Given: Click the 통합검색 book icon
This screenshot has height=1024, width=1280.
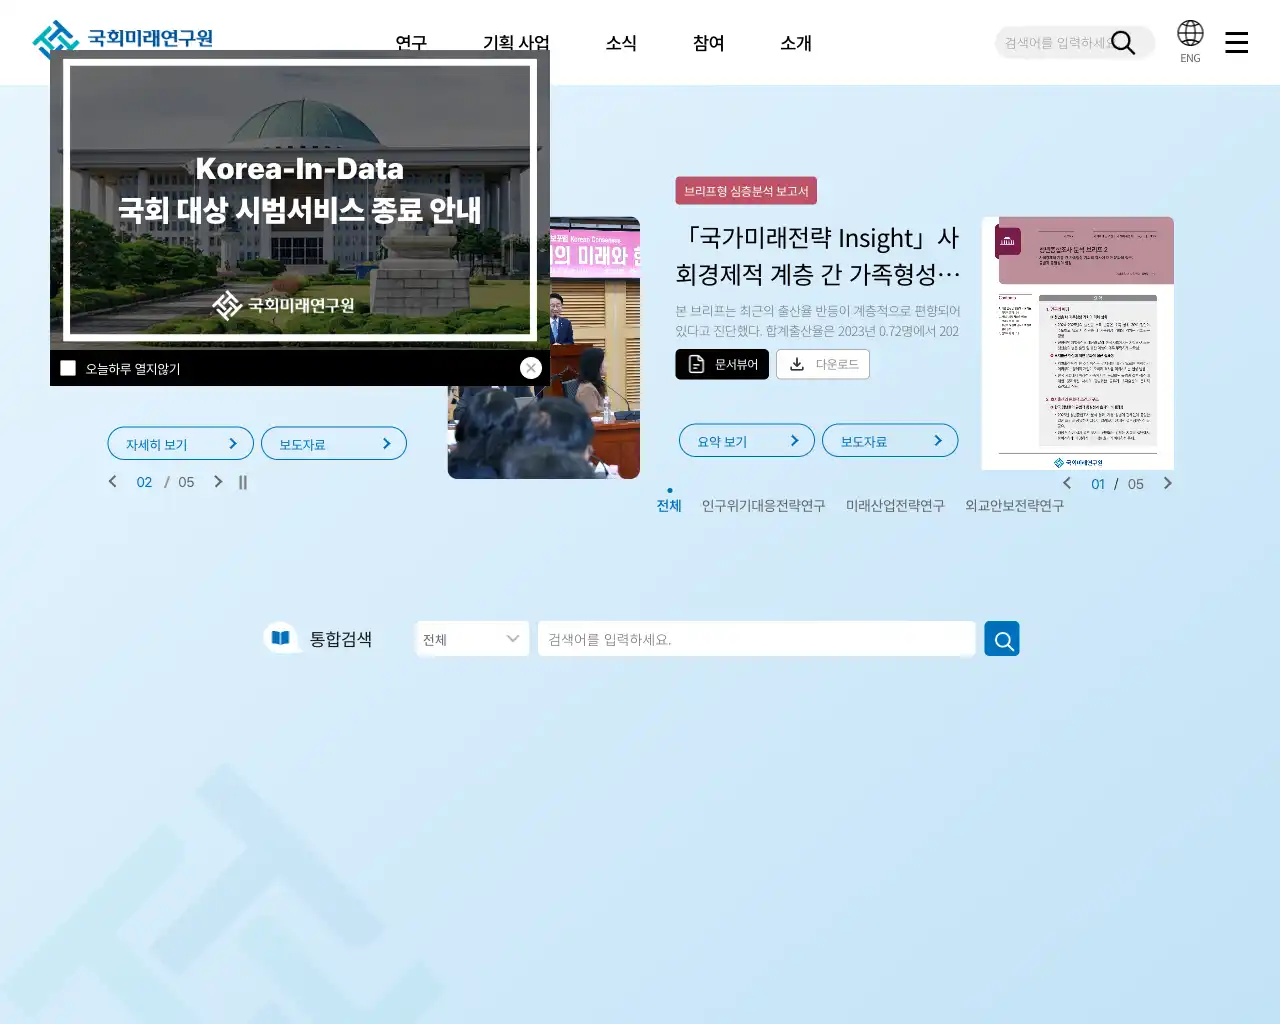Looking at the screenshot, I should click(281, 638).
